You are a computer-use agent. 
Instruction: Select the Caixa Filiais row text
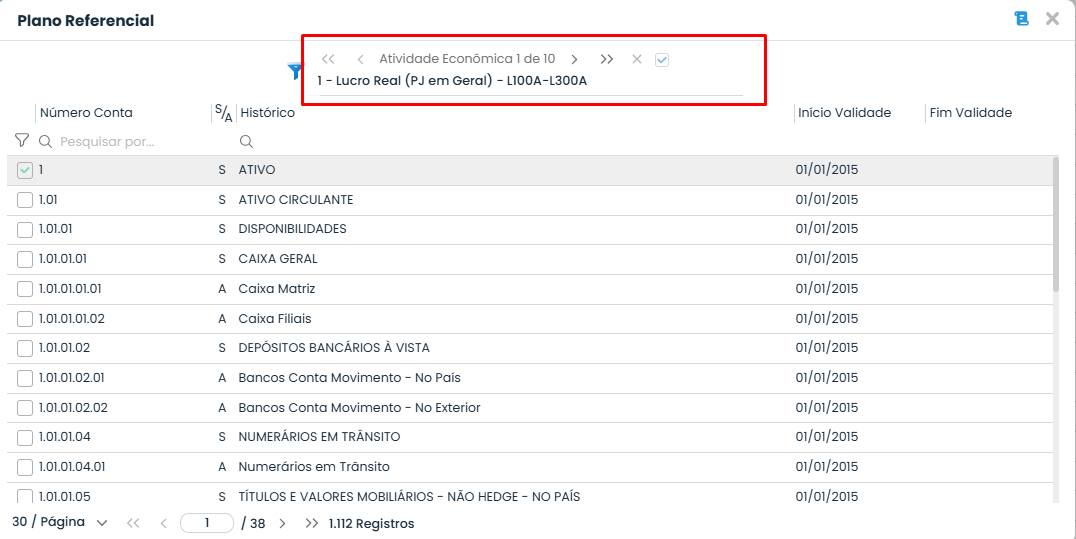point(274,319)
